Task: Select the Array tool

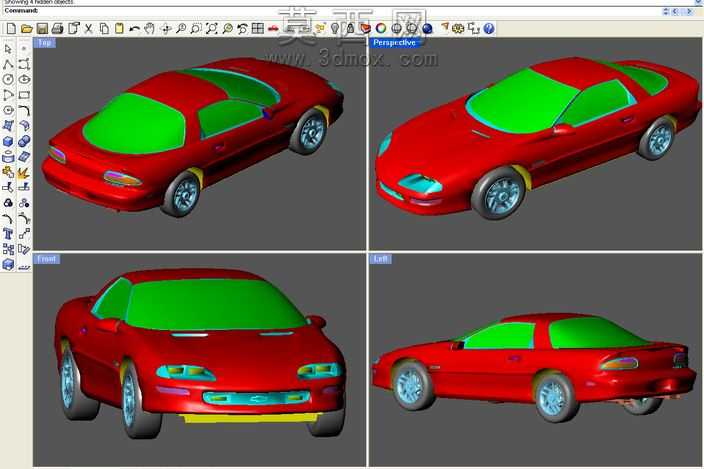Action: [8, 249]
